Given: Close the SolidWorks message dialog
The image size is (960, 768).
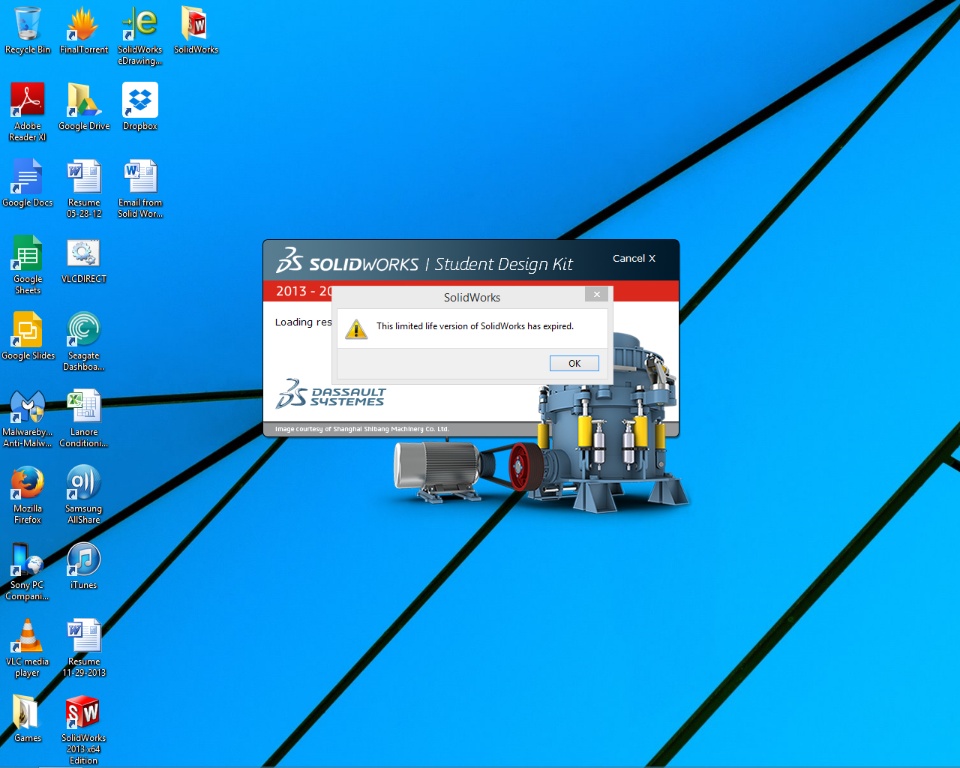Looking at the screenshot, I should coord(596,294).
